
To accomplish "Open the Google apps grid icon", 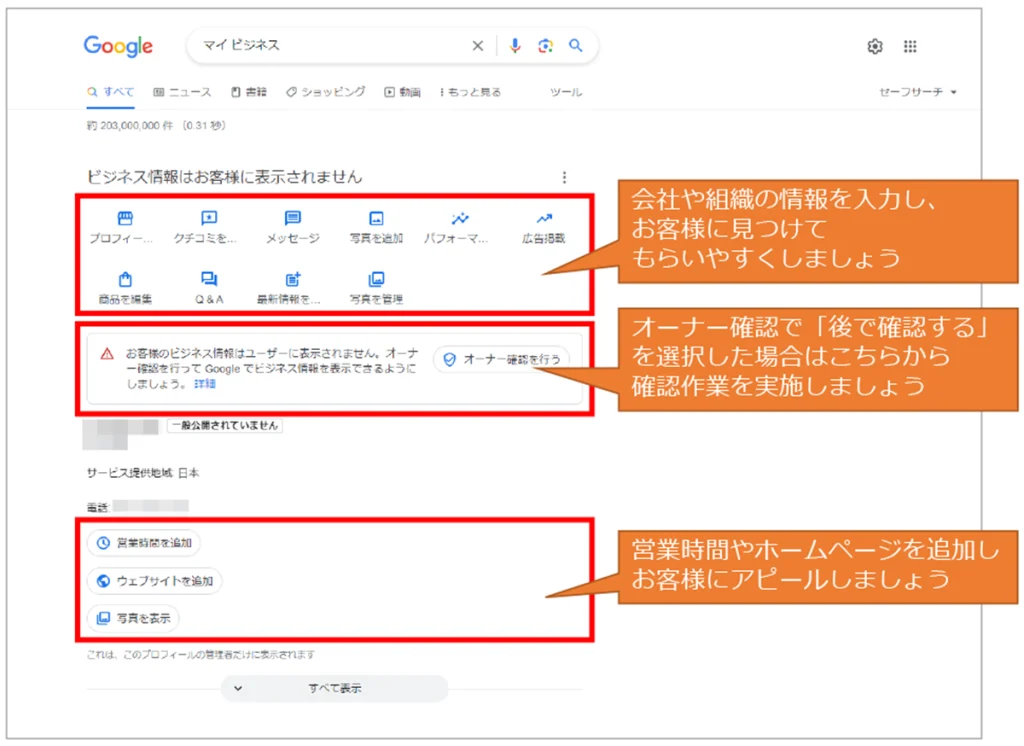I will pyautogui.click(x=910, y=46).
